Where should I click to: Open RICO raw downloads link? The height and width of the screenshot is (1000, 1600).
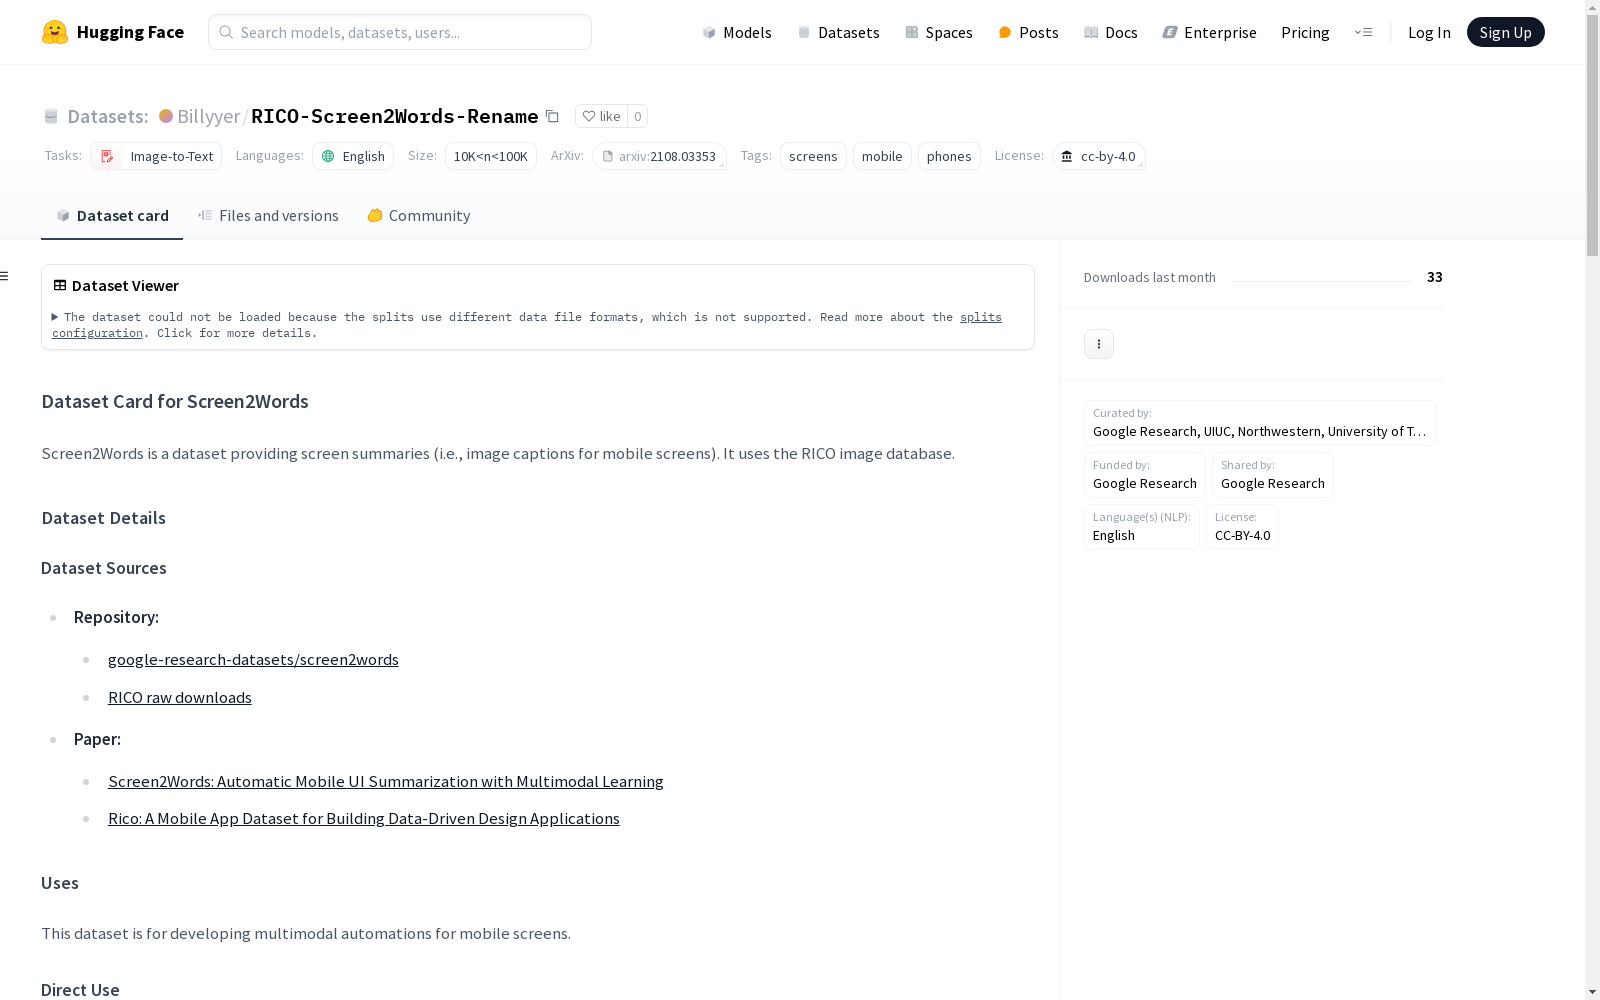tap(180, 698)
